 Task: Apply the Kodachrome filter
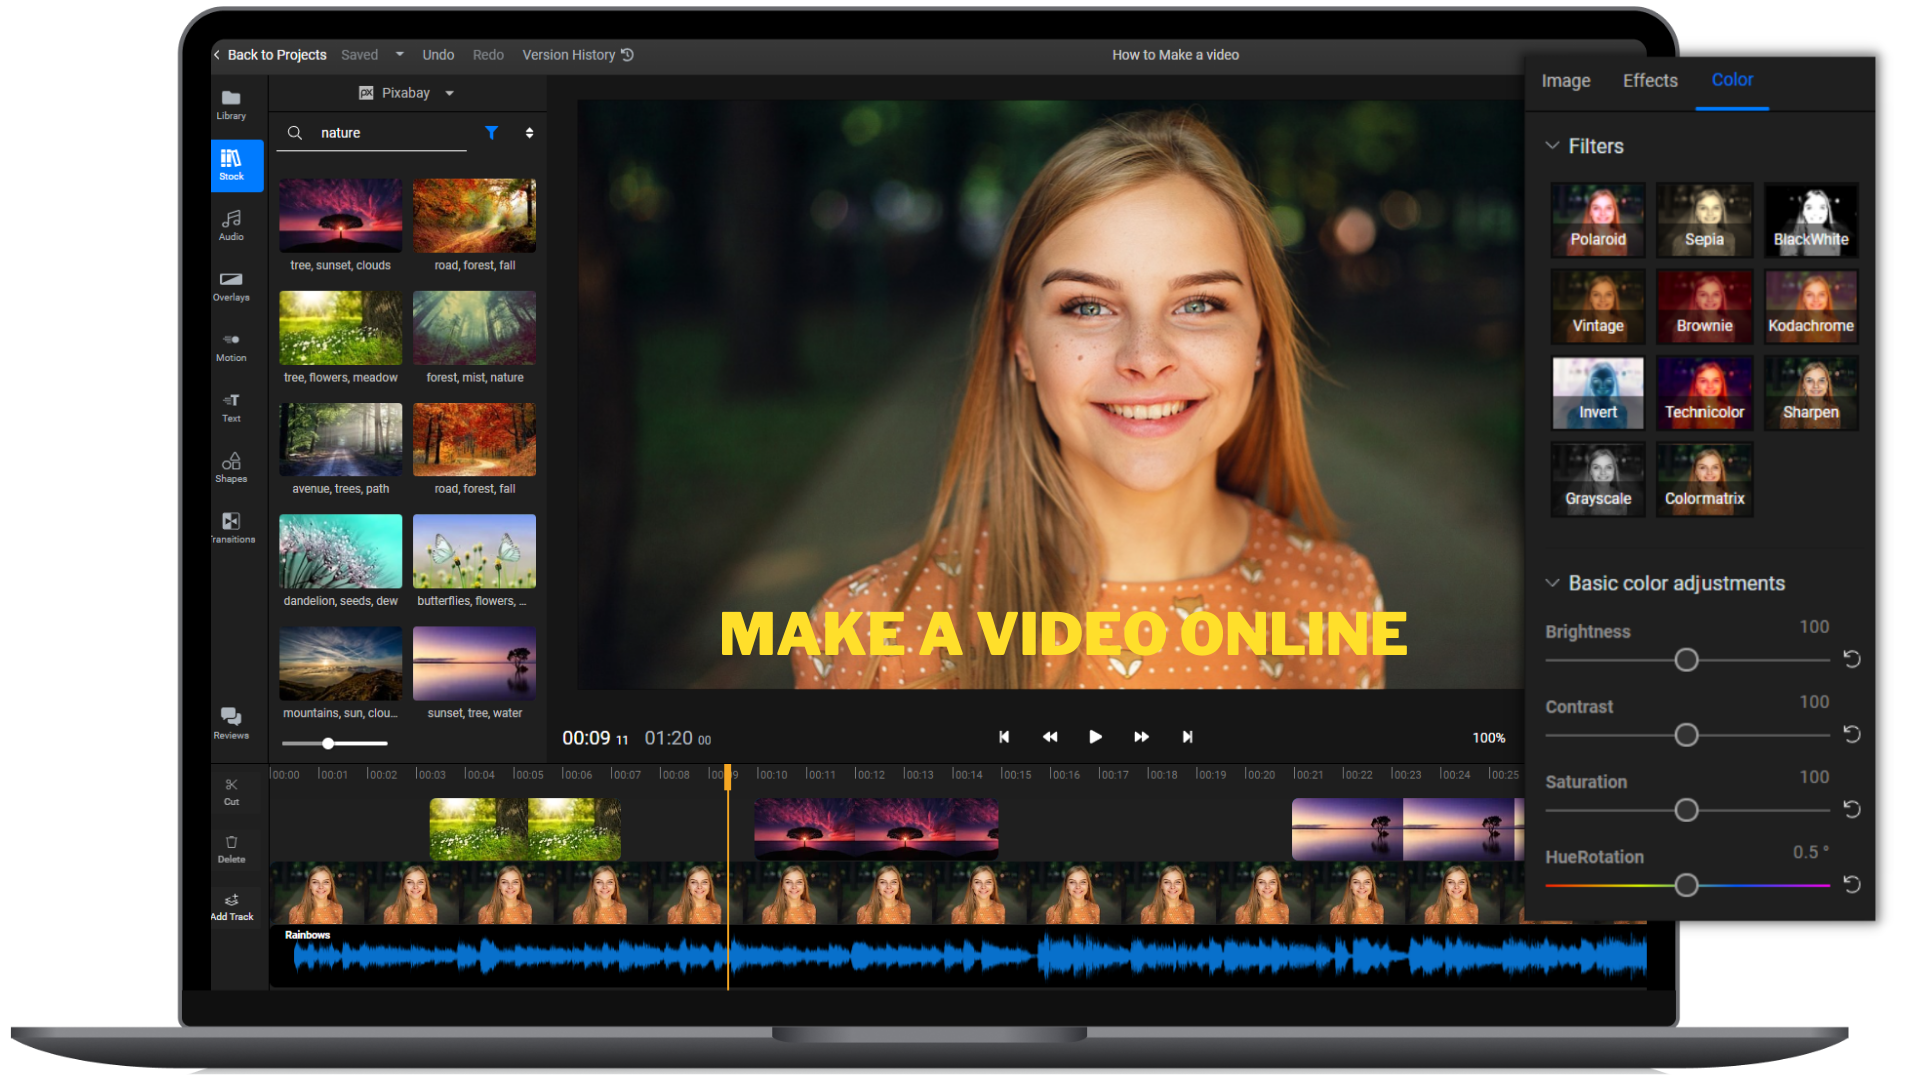point(1811,306)
